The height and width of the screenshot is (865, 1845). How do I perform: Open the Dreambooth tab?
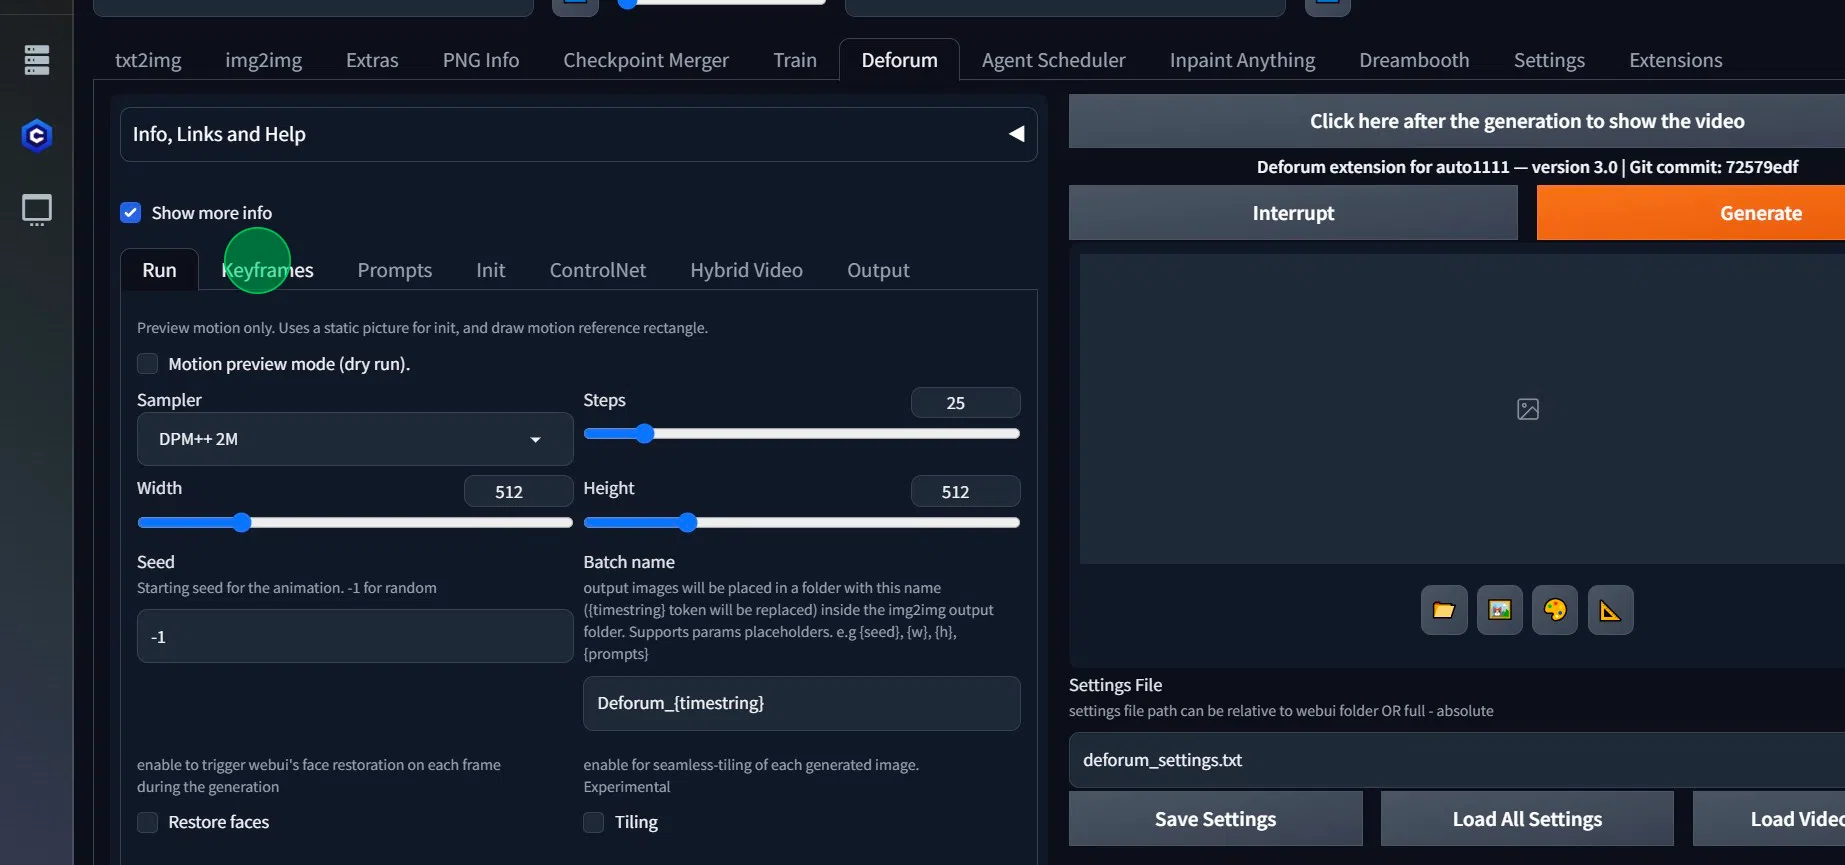(1414, 60)
